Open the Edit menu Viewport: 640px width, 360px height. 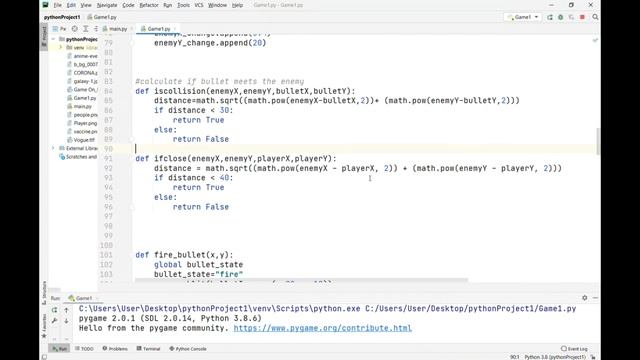pos(71,5)
